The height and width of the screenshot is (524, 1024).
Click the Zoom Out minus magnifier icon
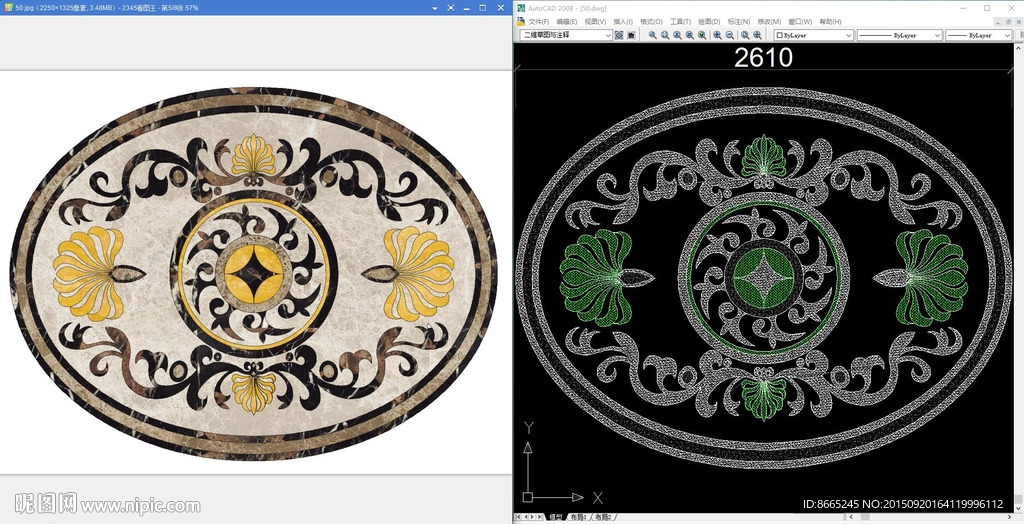[x=729, y=35]
